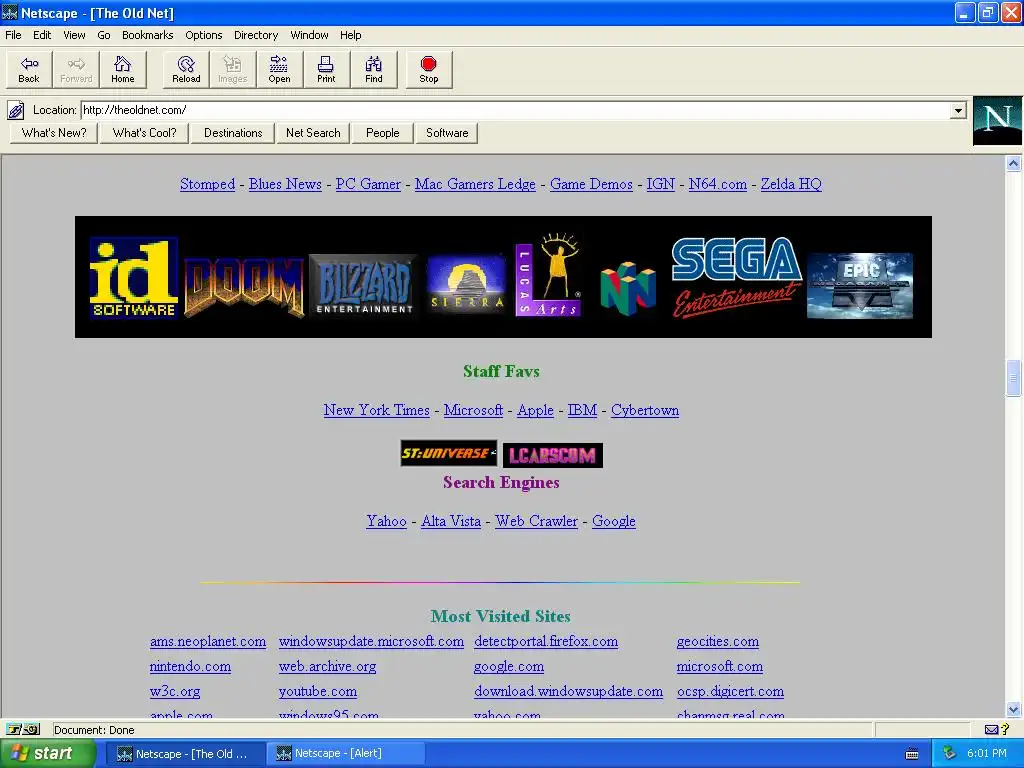Click the Forward toolbar button

tap(76, 69)
